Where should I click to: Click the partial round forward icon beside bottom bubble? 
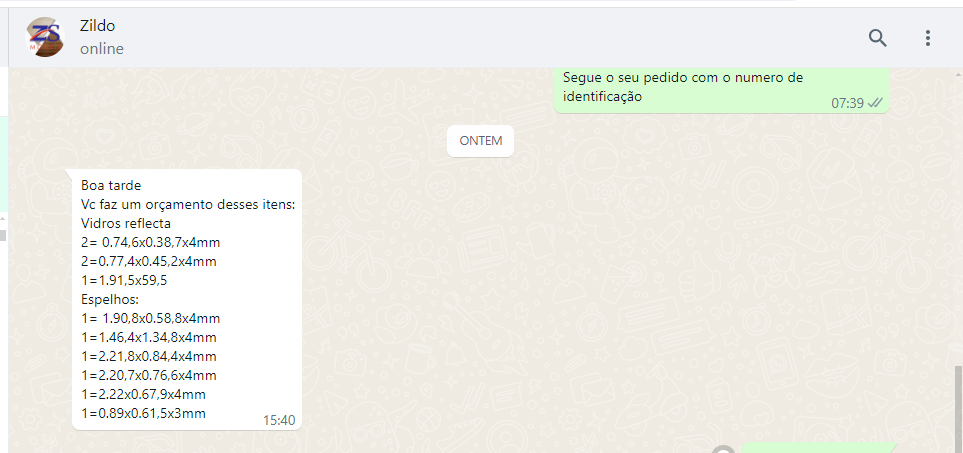725,449
